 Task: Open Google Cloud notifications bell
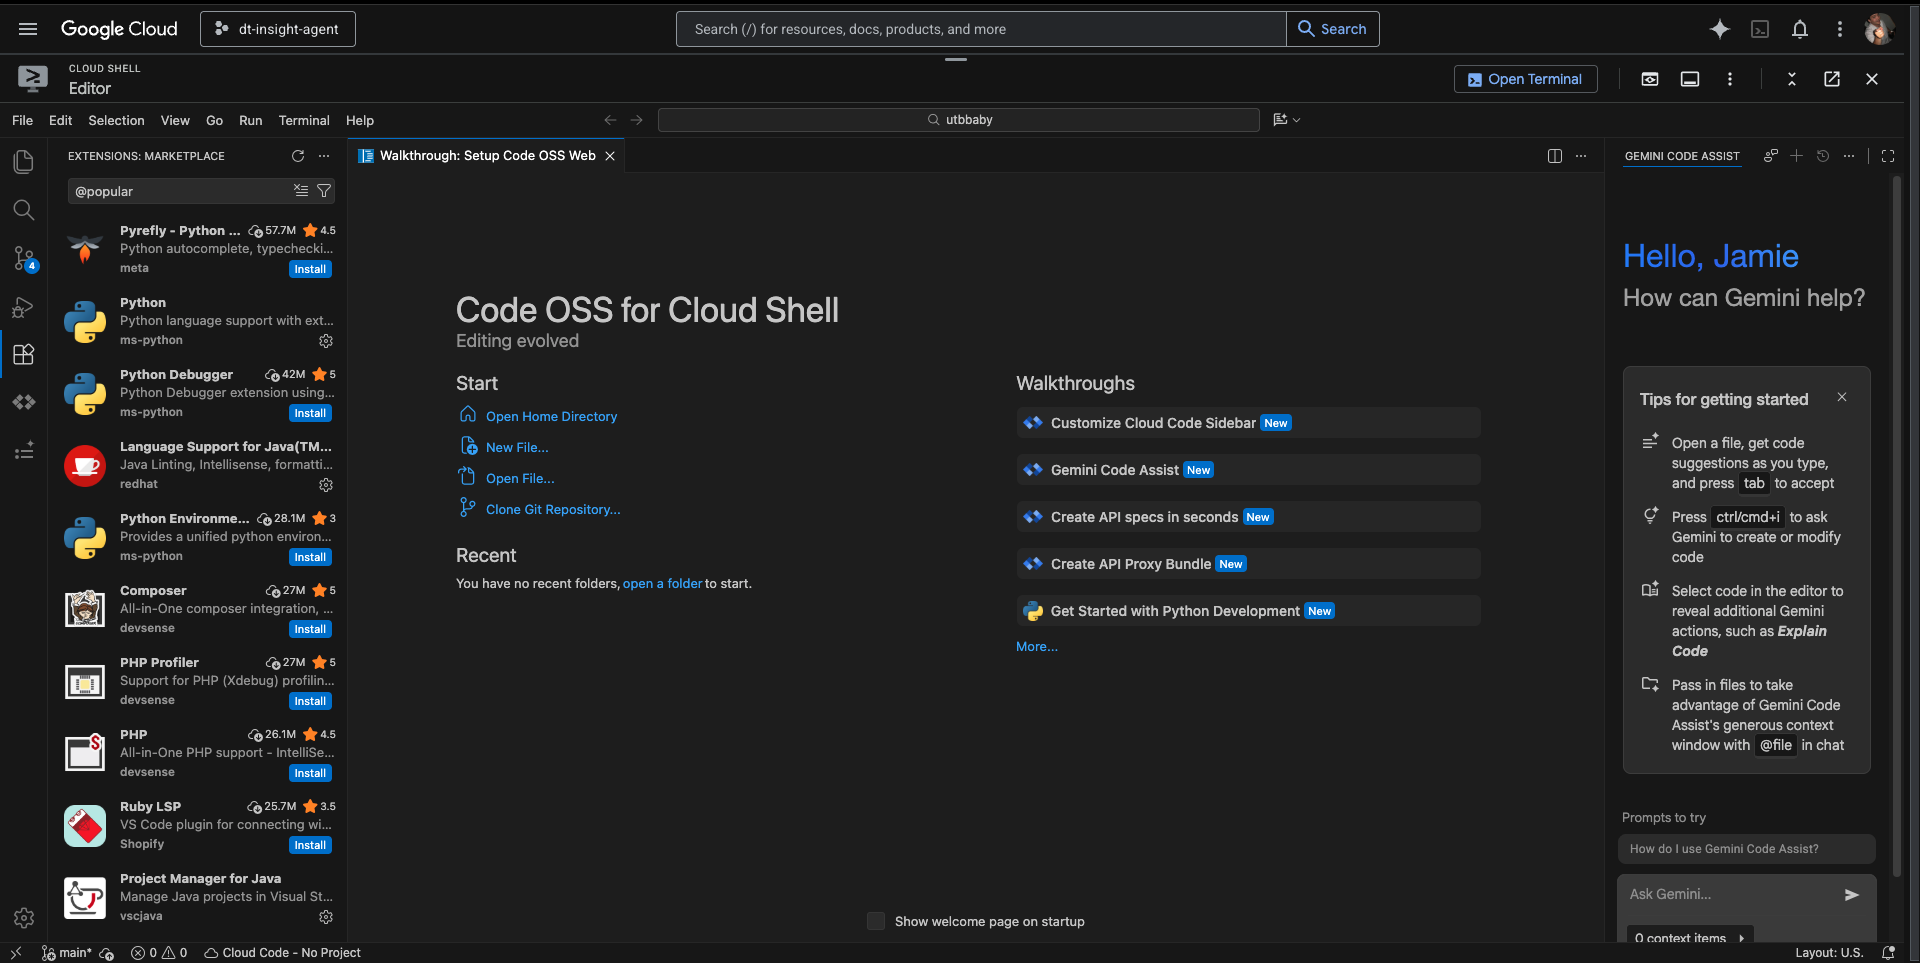(1800, 29)
